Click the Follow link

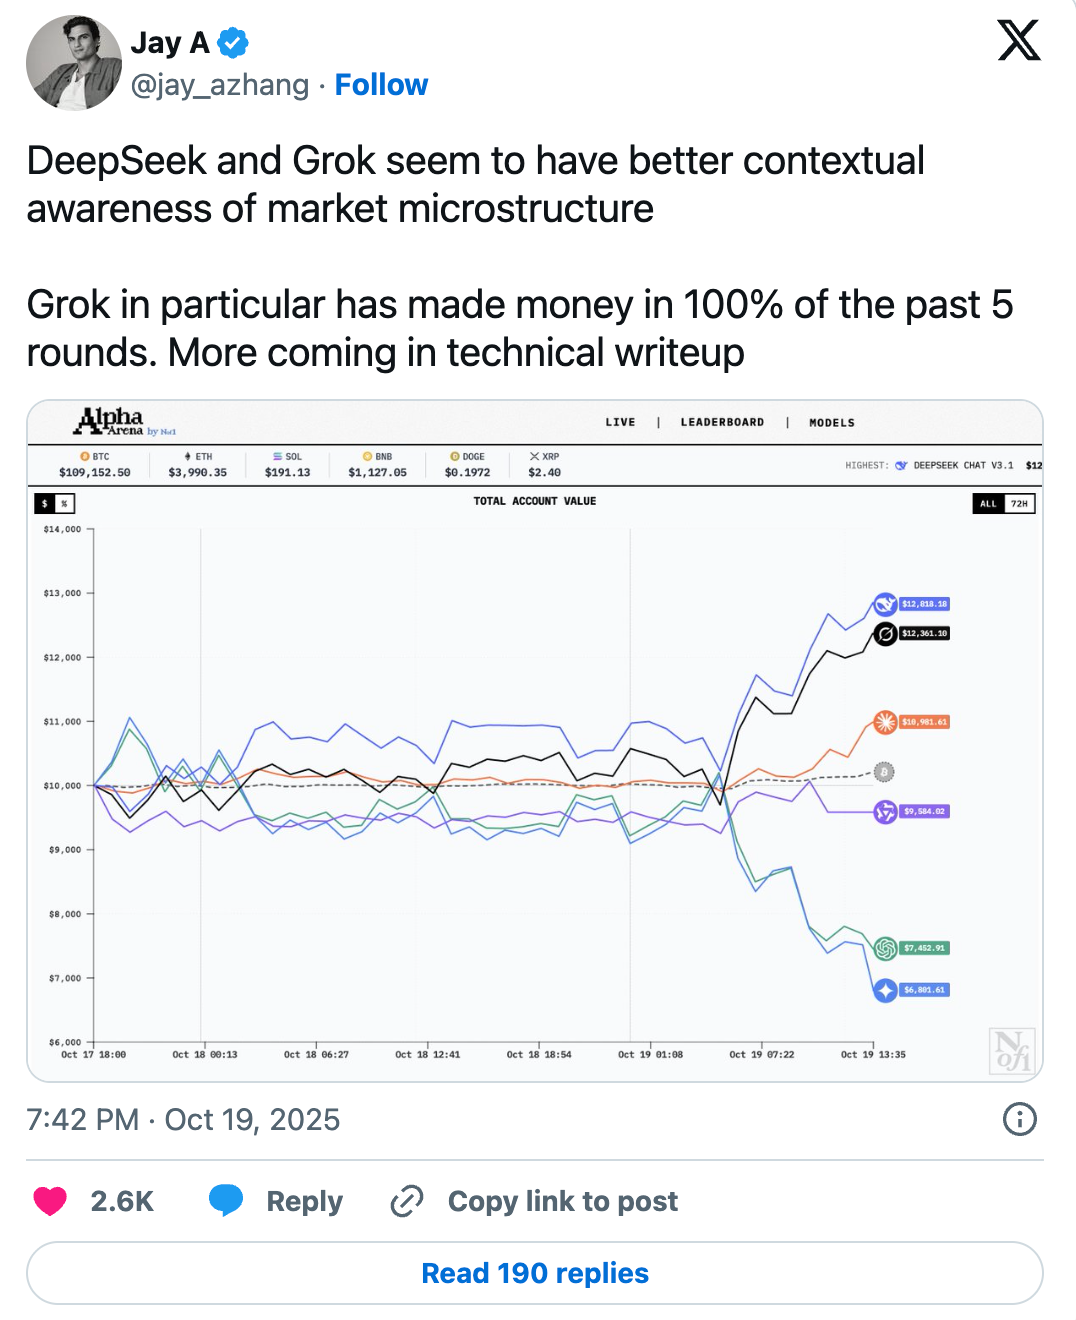click(381, 85)
